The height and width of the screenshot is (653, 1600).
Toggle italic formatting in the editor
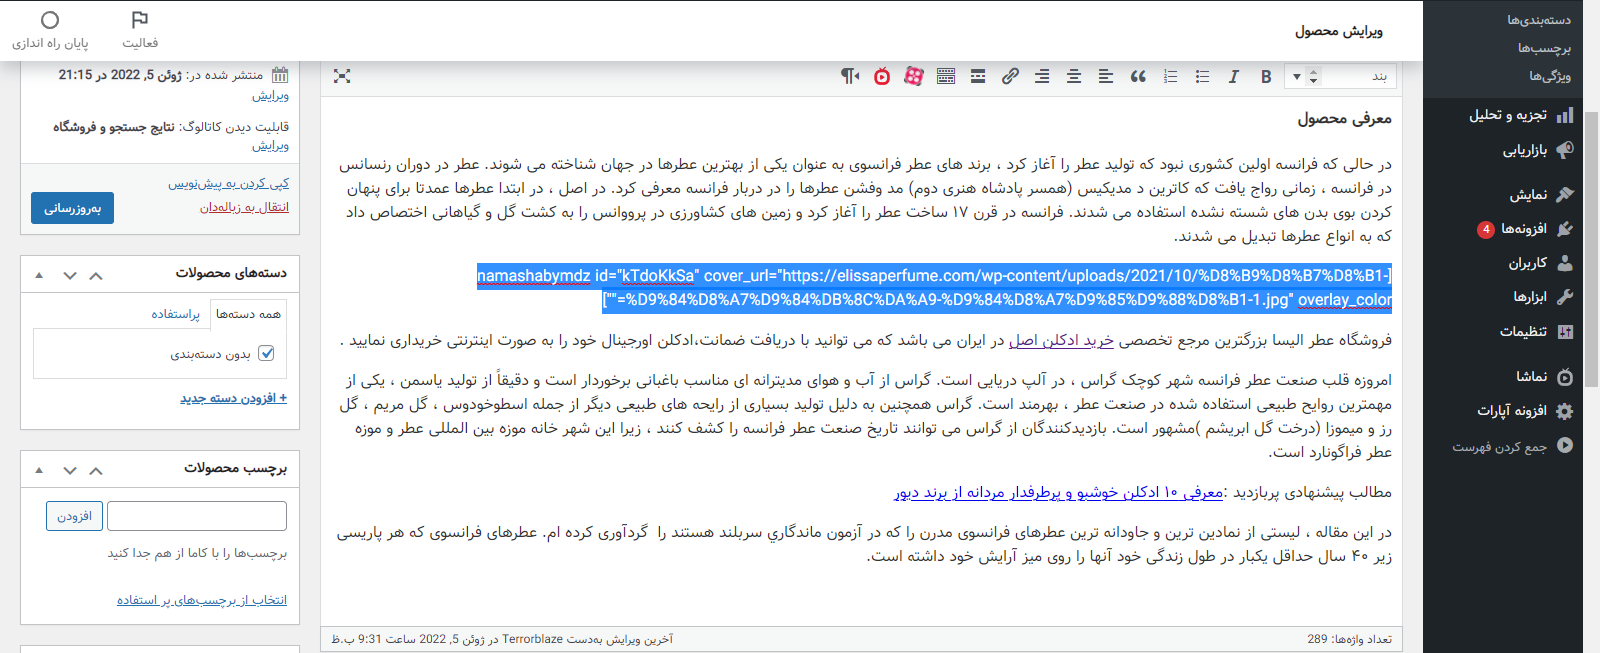click(x=1234, y=77)
